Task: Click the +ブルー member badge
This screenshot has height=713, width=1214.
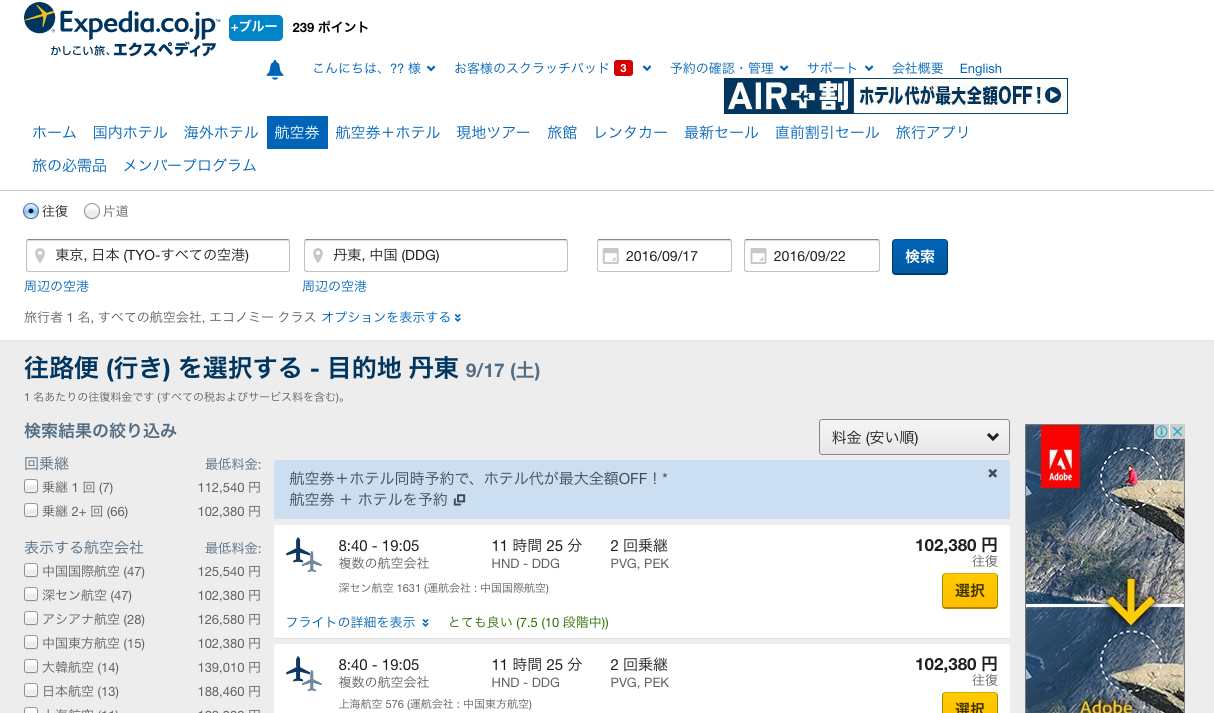Action: [256, 28]
